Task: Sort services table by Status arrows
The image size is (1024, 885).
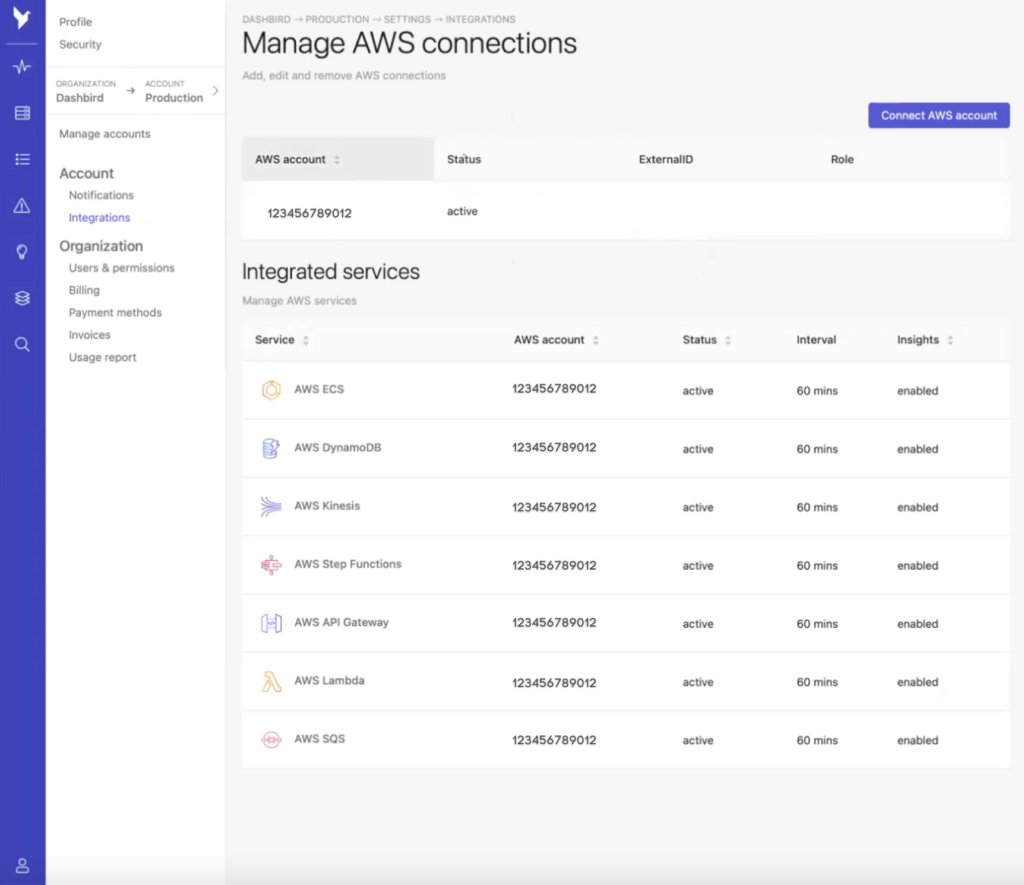Action: (x=728, y=340)
